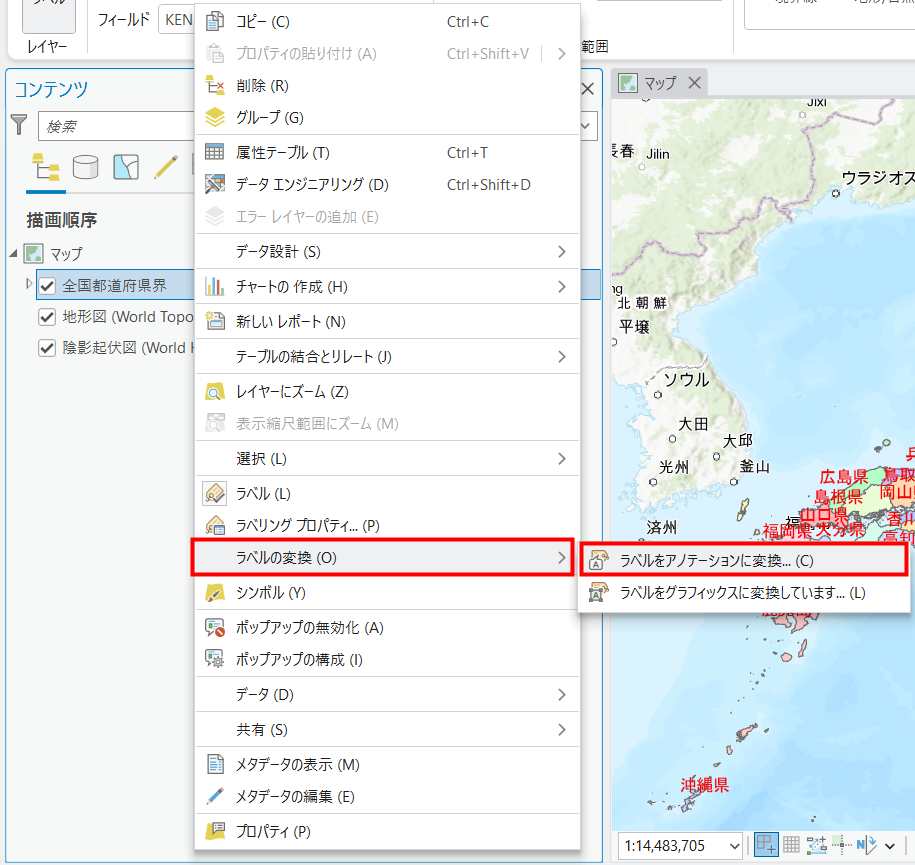Click List By Editing pencil icon

tap(165, 166)
